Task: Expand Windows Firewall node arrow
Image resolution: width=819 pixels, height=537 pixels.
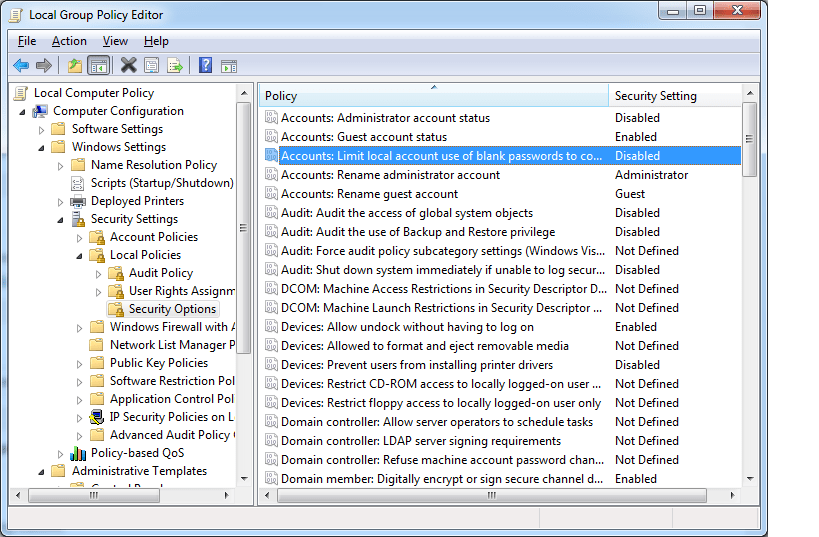Action: point(79,328)
